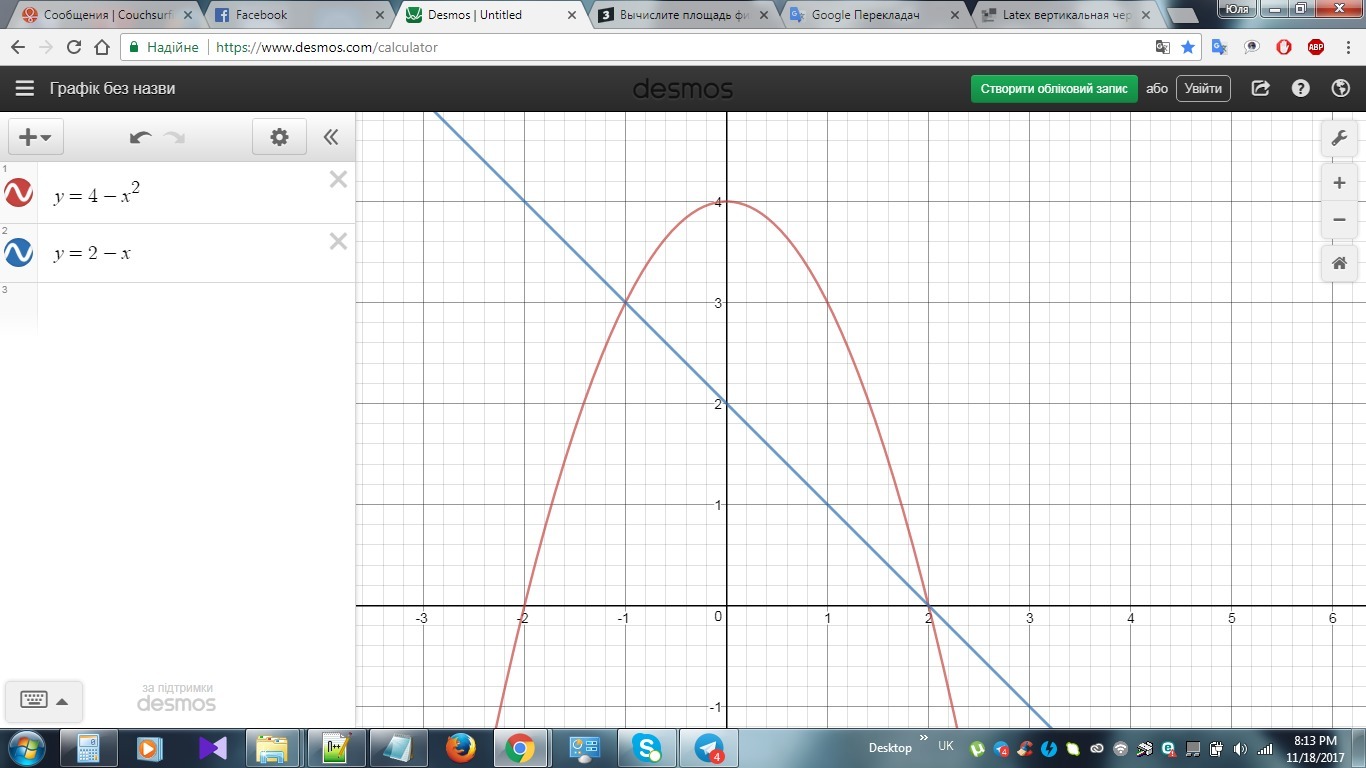
Task: Open the Chrome three-dot menu
Action: [x=1348, y=47]
